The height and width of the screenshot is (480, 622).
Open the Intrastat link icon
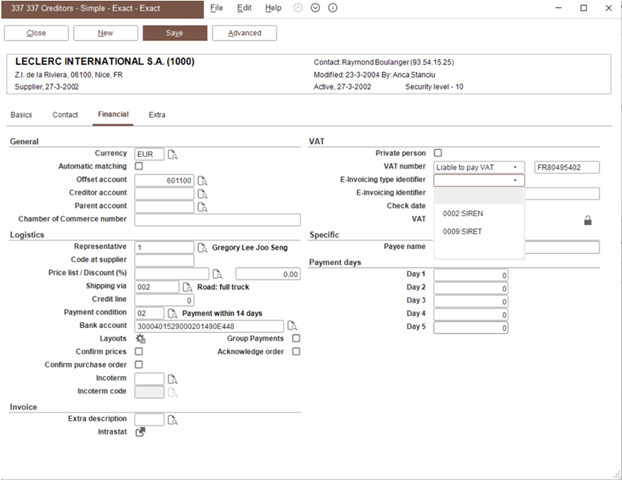tap(140, 432)
